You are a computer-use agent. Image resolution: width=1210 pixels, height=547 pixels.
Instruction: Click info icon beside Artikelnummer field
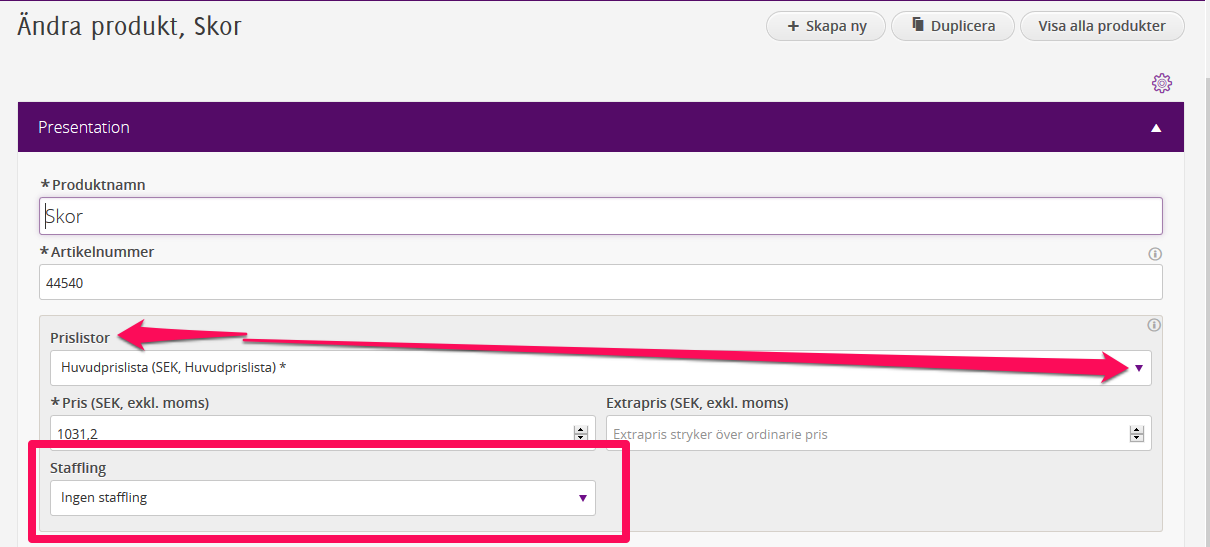tap(1155, 254)
